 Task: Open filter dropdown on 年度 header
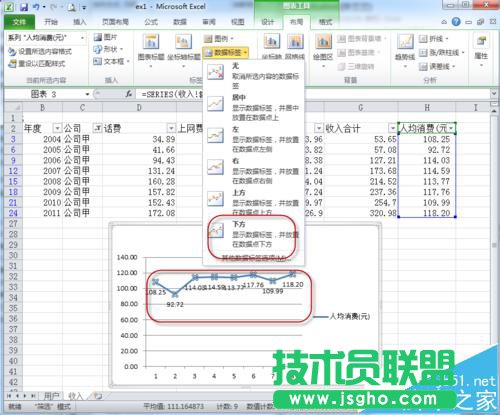tap(57, 128)
